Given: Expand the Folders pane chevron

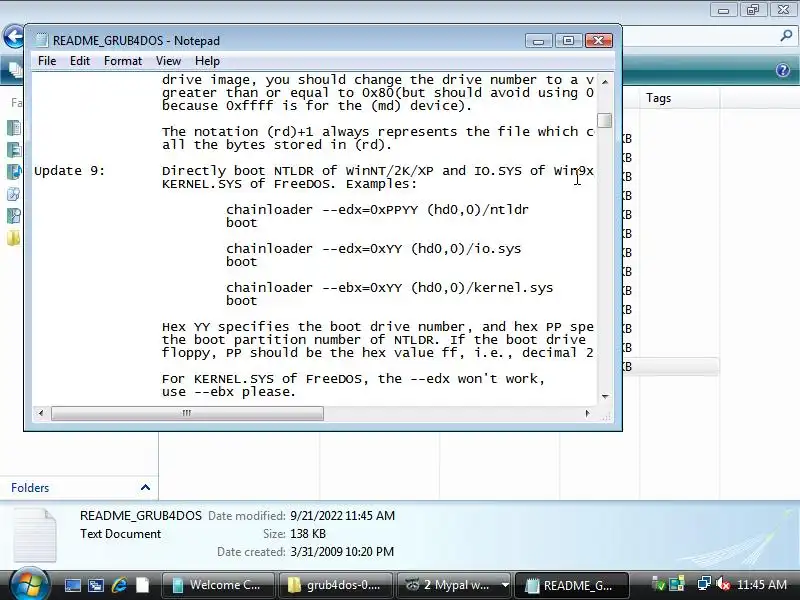Looking at the screenshot, I should pos(145,487).
